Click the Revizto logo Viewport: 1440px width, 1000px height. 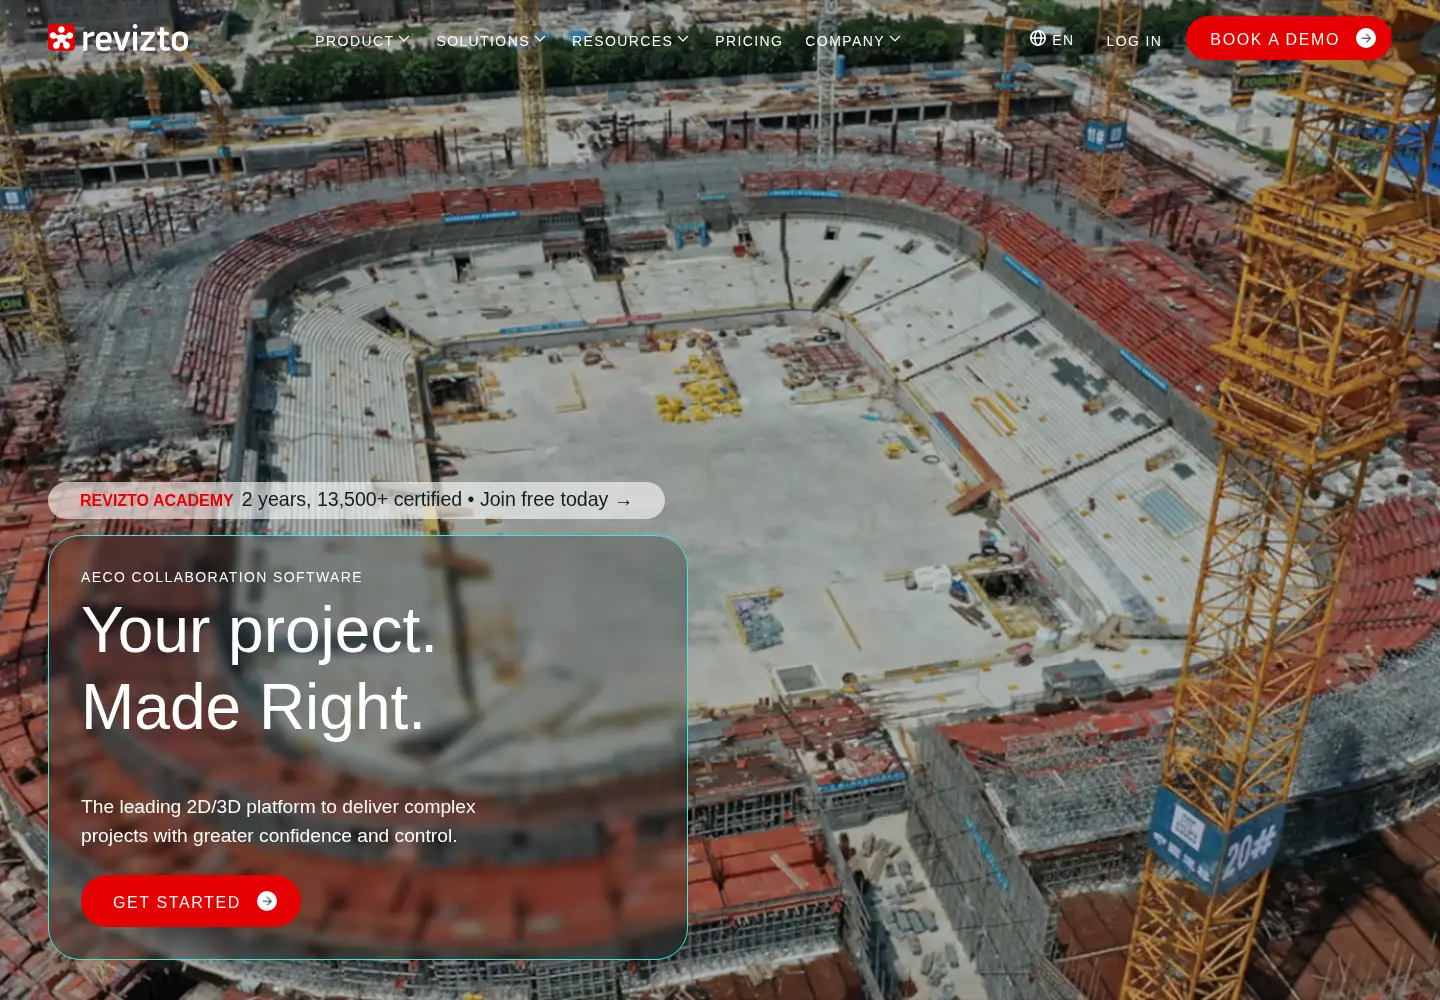coord(118,38)
